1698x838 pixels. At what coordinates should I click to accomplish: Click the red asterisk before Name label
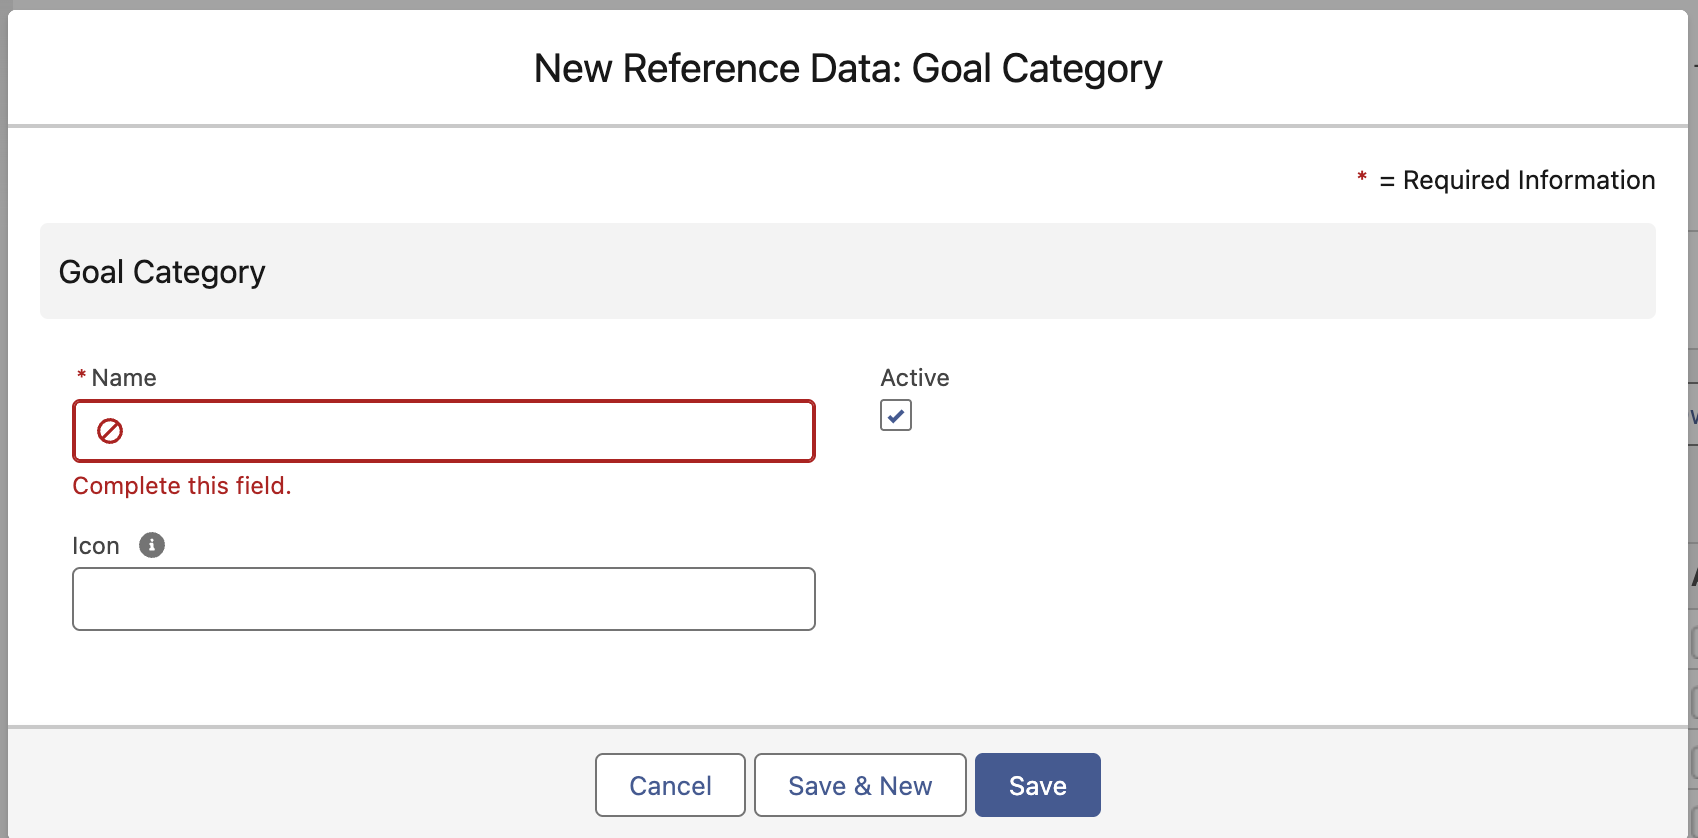point(81,377)
